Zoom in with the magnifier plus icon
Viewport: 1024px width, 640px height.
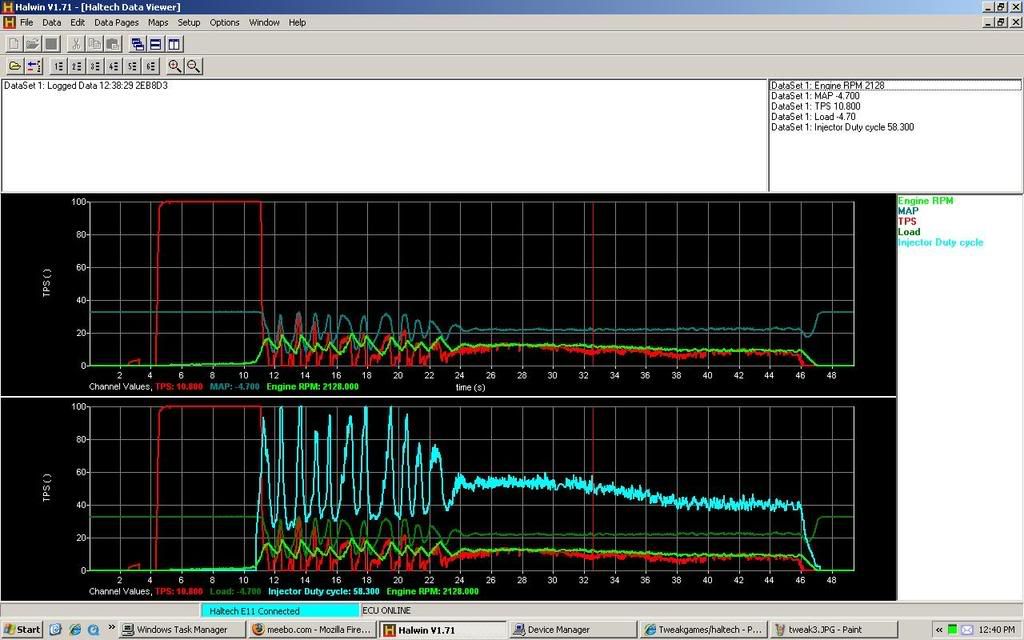175,66
